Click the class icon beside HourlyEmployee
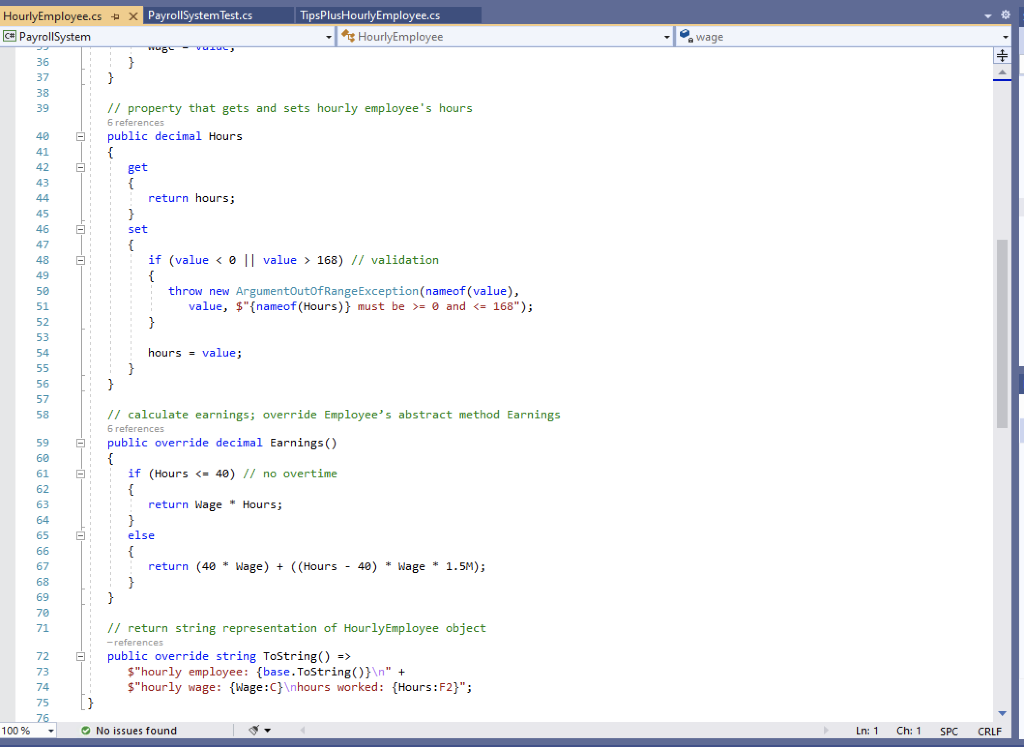 pos(348,37)
